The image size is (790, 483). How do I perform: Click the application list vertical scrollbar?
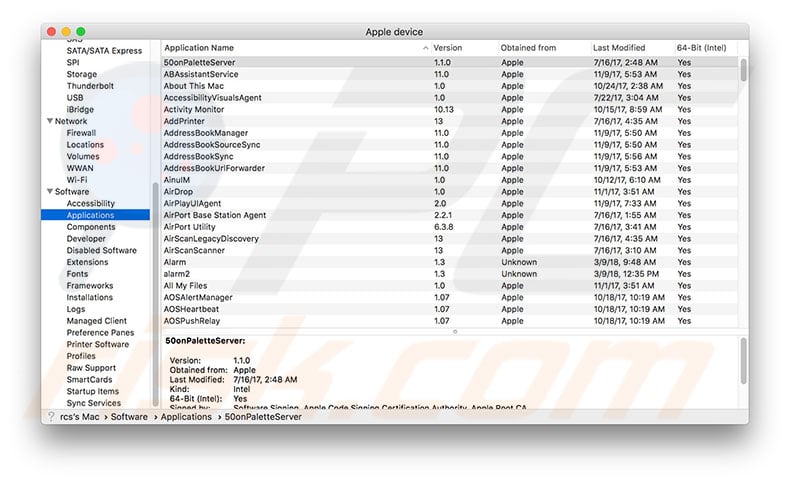tap(743, 70)
